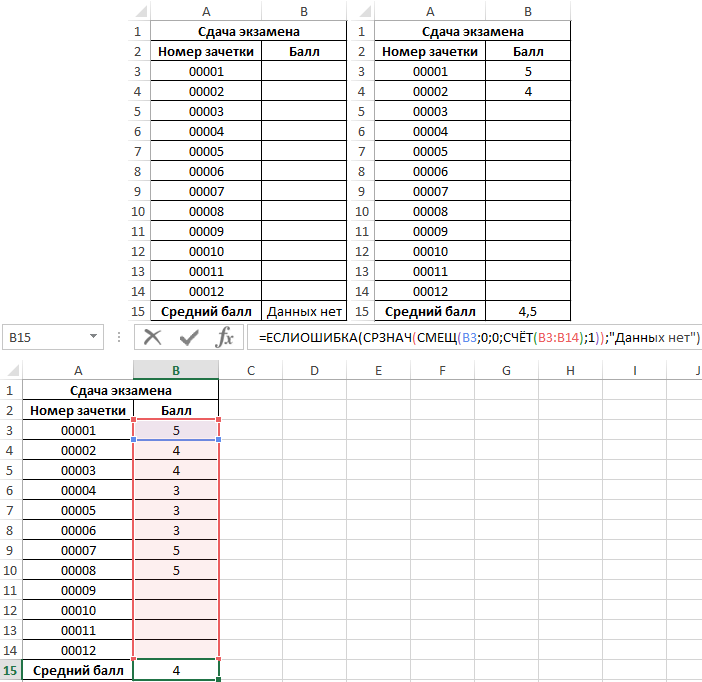This screenshot has width=702, height=682.
Task: Select the column G header
Action: (506, 370)
